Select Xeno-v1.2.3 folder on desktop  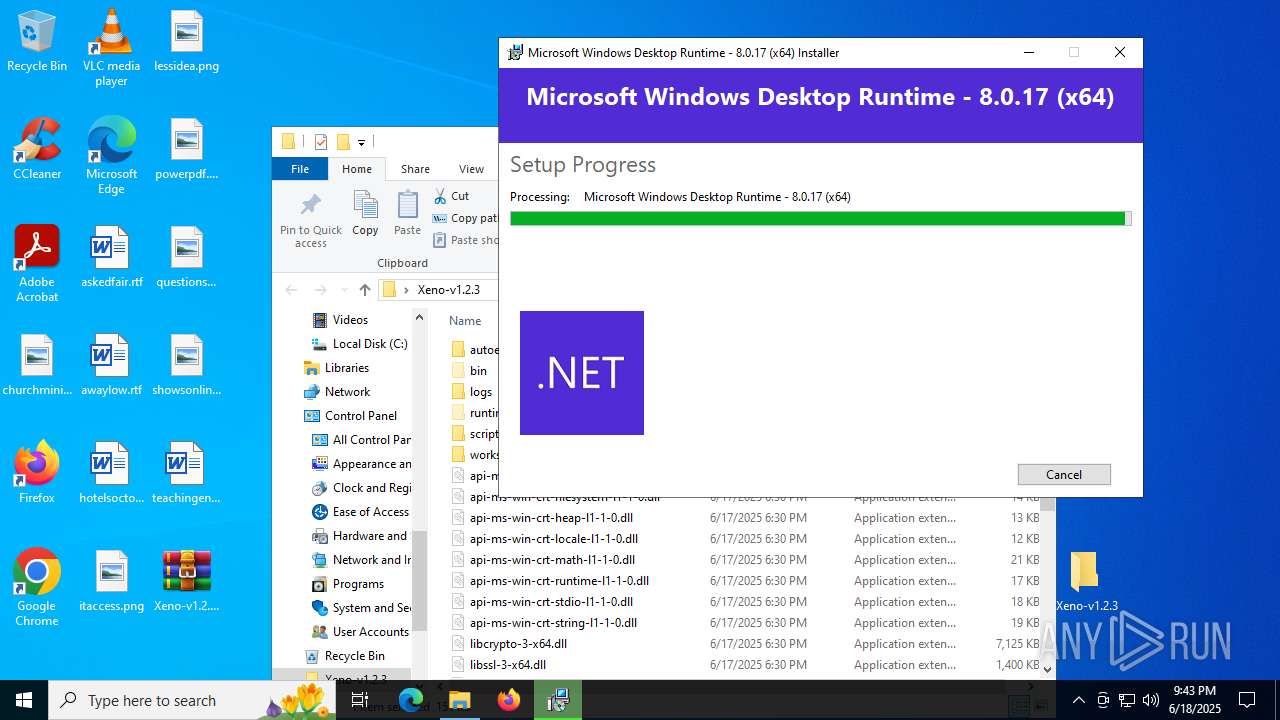1086,581
